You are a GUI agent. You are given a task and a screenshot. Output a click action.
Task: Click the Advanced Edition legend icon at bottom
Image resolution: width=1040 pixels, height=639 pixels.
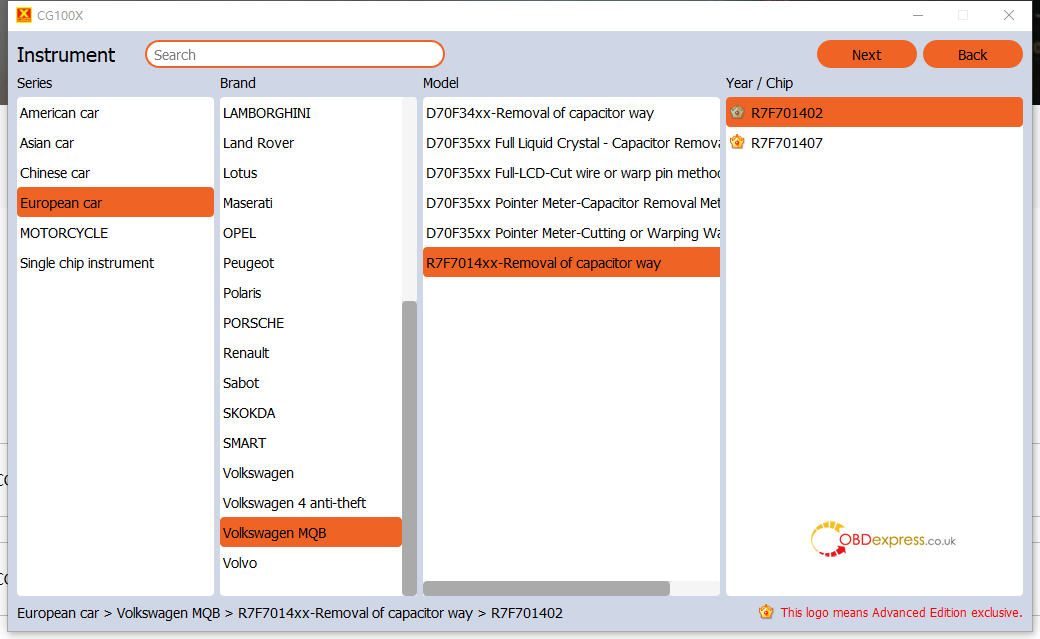pyautogui.click(x=766, y=612)
